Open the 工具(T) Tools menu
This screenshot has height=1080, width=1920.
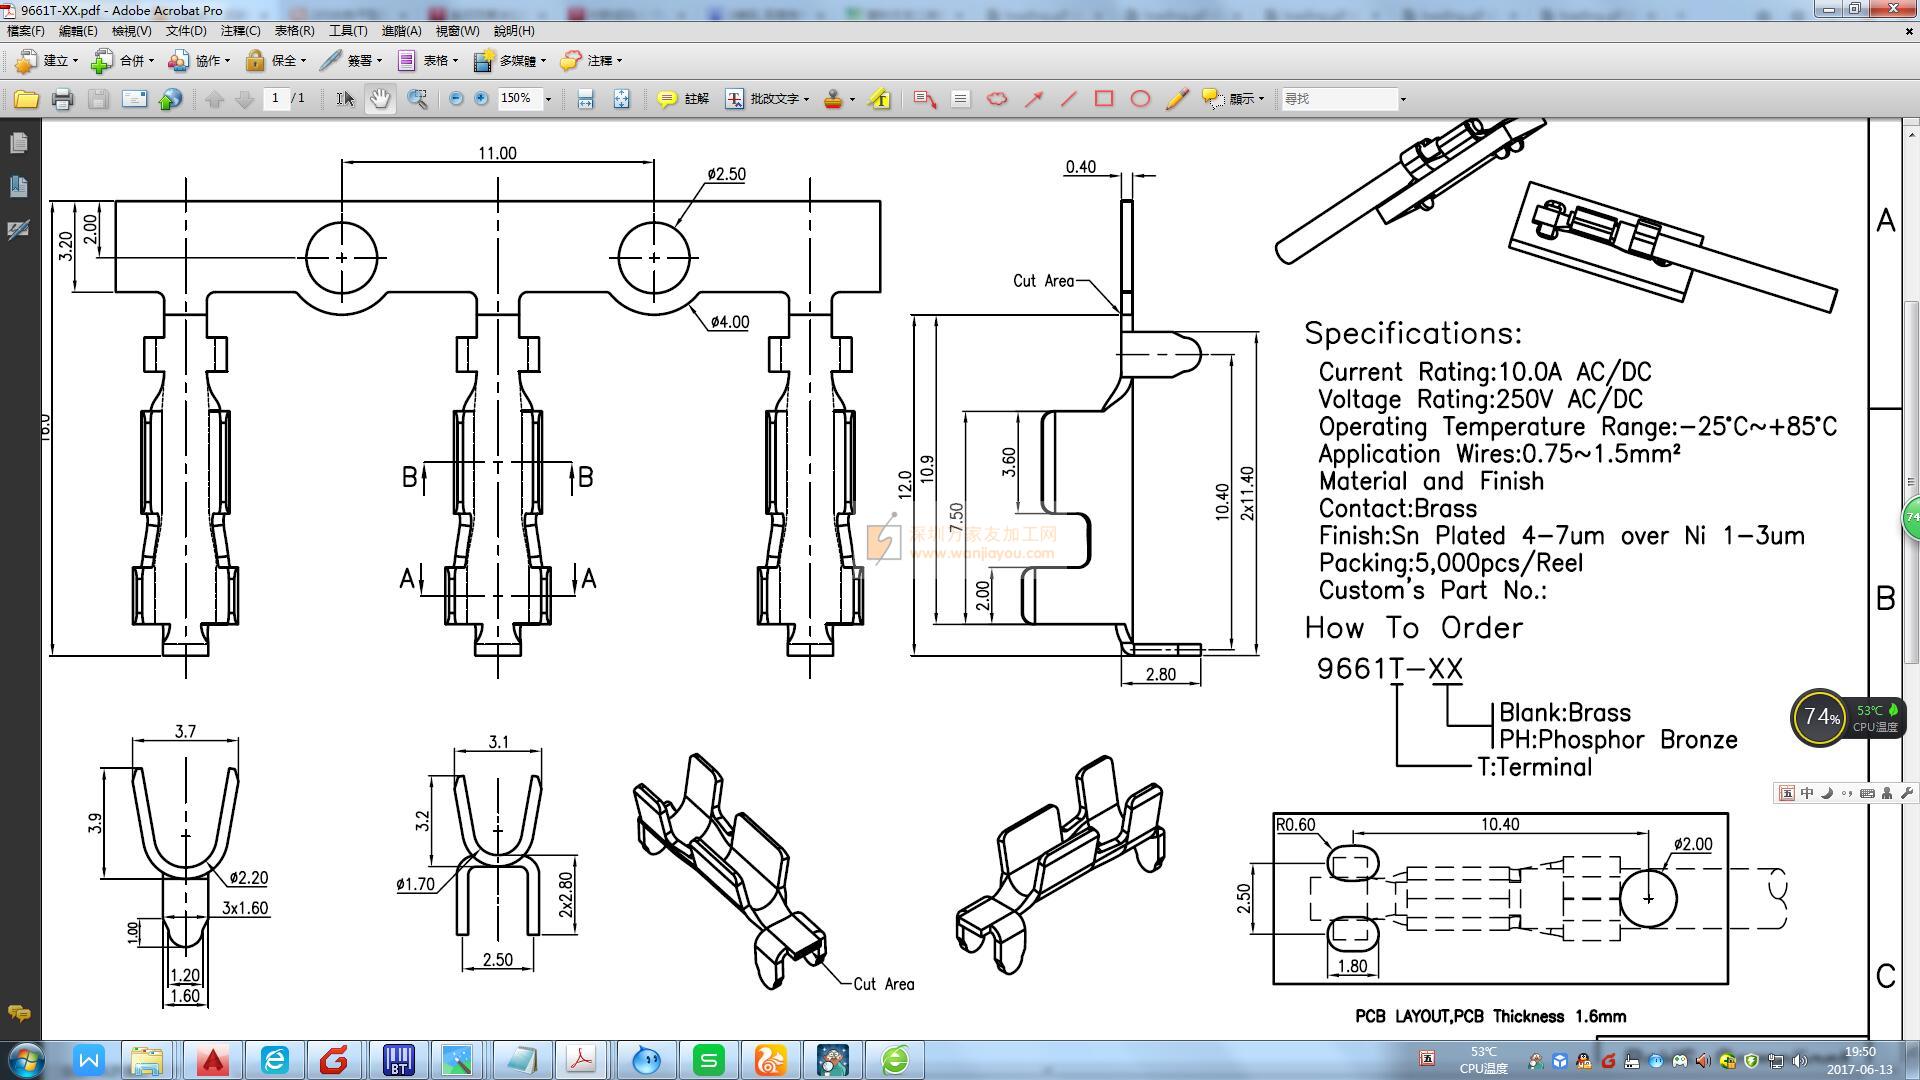tap(347, 31)
